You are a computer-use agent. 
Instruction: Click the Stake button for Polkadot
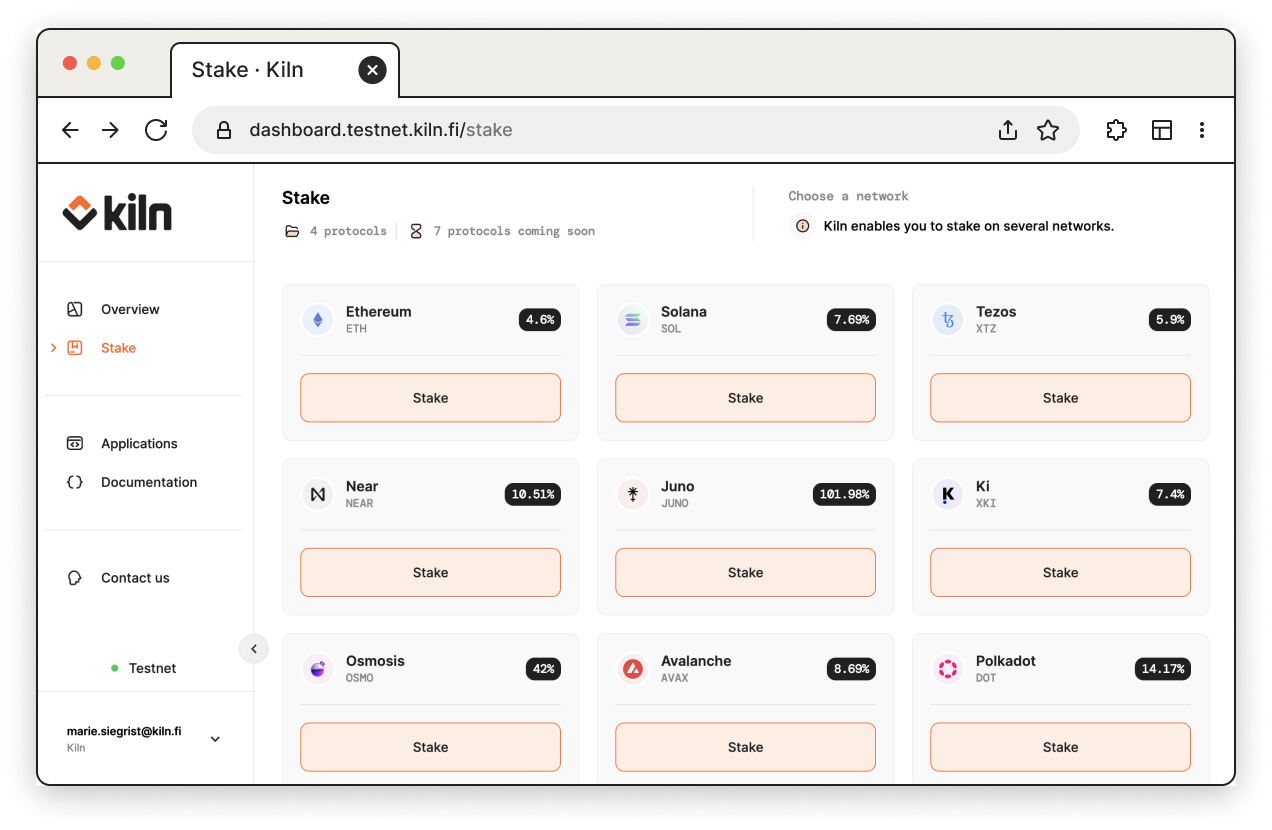1060,747
